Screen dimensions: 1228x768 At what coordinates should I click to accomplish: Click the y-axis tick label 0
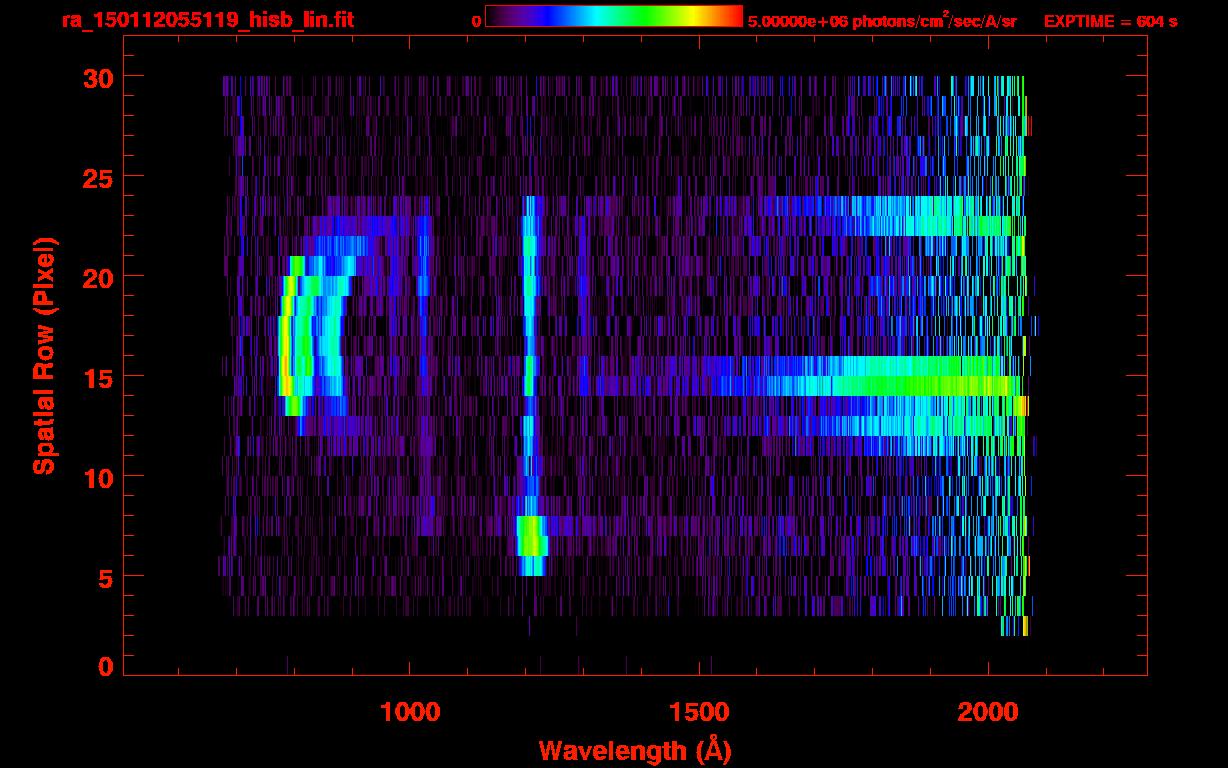pyautogui.click(x=106, y=666)
